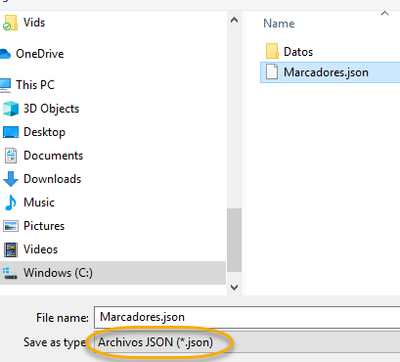400x362 pixels.
Task: Click the Pictures icon in navigation pane
Action: click(11, 226)
